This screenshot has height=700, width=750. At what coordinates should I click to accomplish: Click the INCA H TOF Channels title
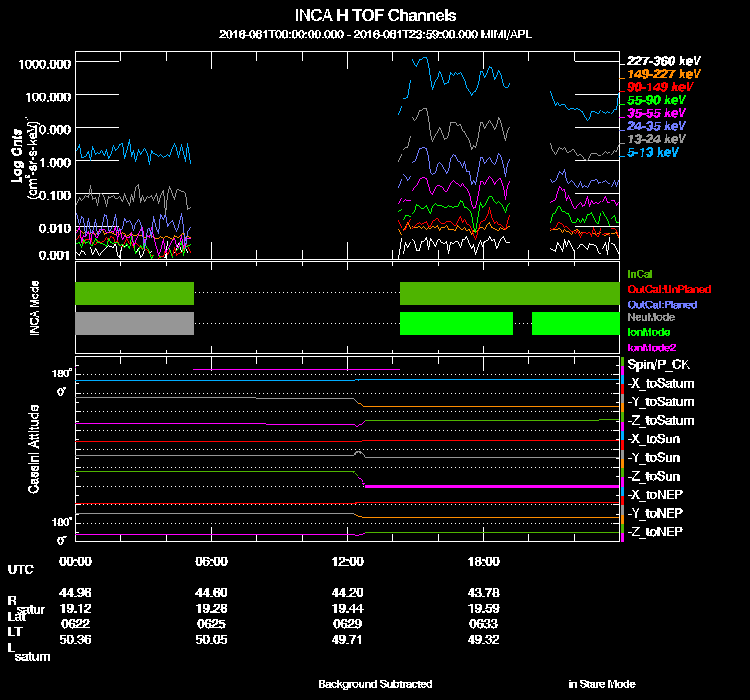coord(375,16)
